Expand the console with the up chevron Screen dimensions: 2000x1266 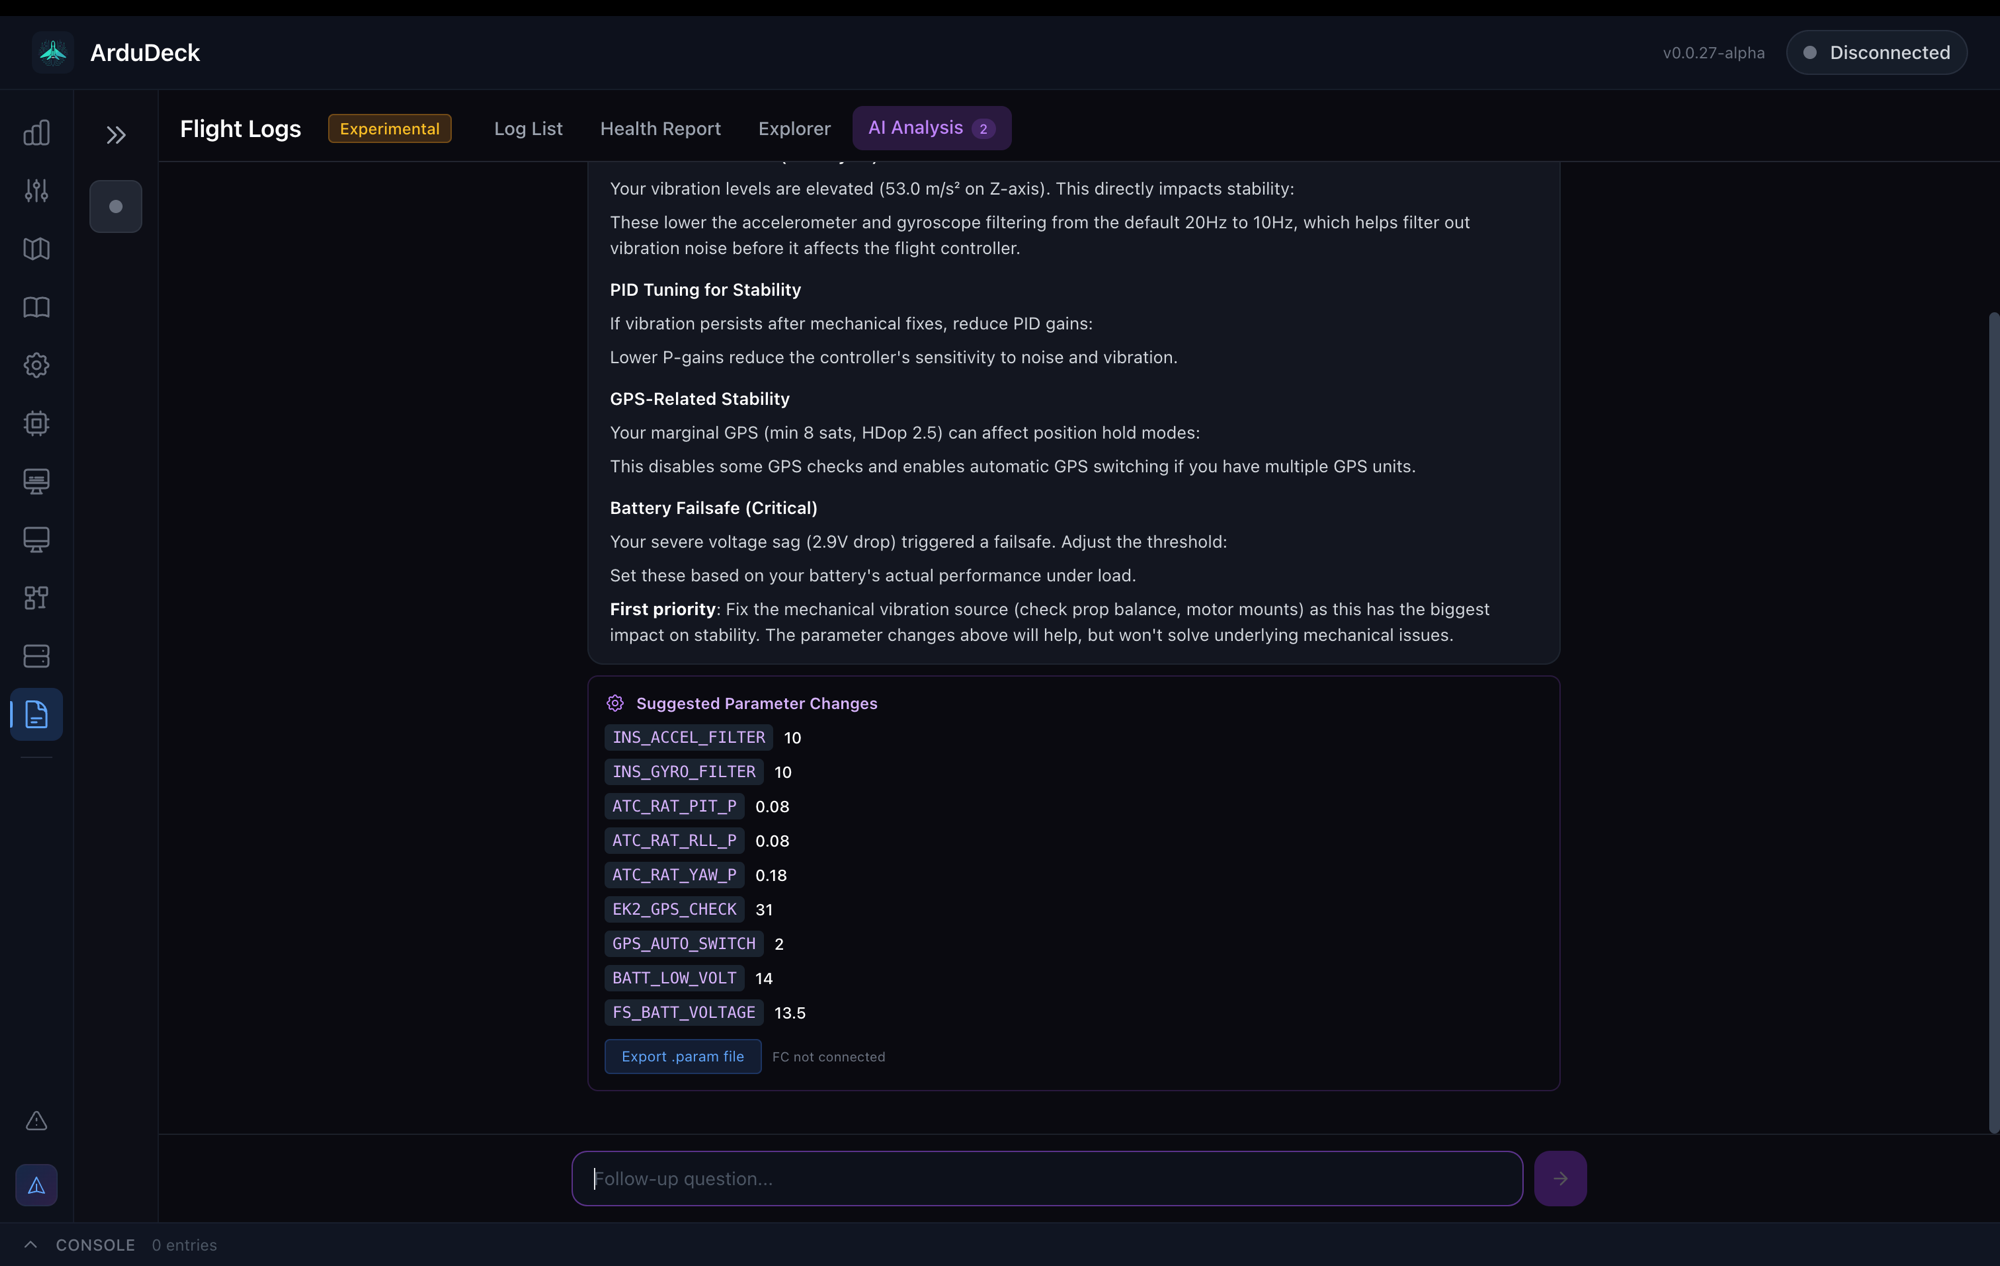click(30, 1245)
